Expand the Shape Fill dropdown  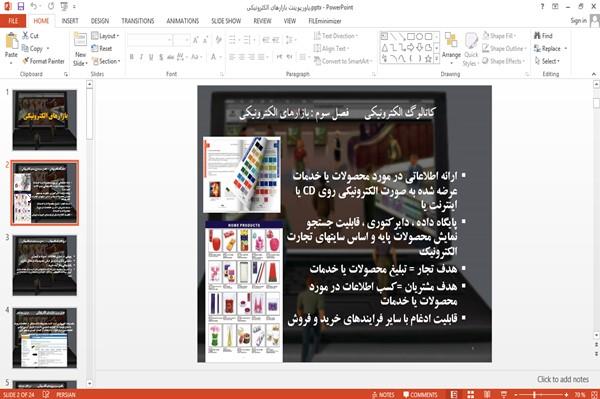pos(499,36)
